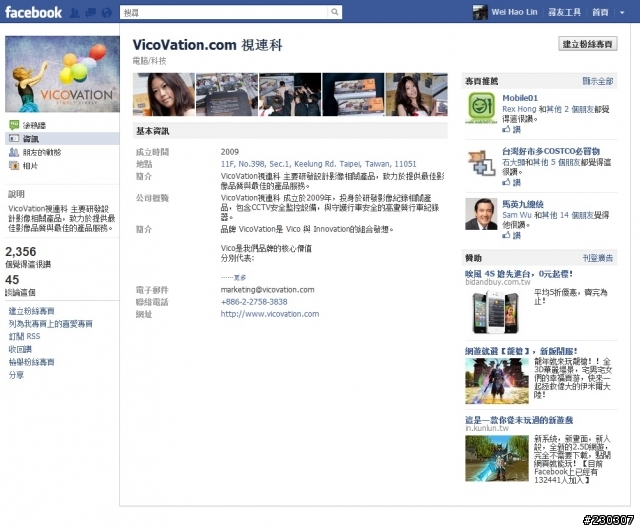Open the iPhone 4S ad title
The height and width of the screenshot is (528, 640).
click(x=519, y=274)
